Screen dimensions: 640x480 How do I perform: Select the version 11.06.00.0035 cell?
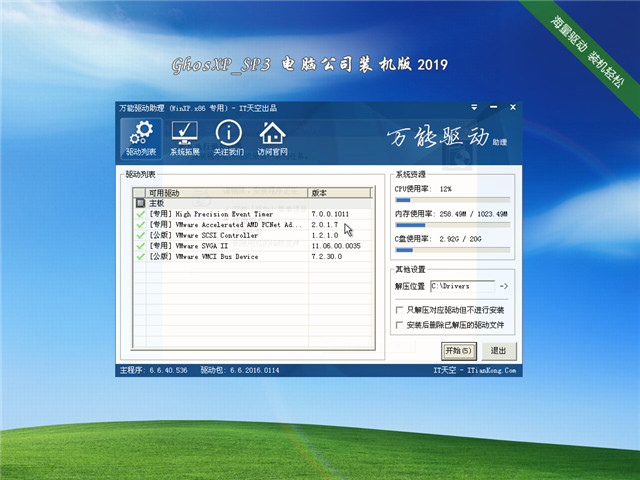pos(336,246)
